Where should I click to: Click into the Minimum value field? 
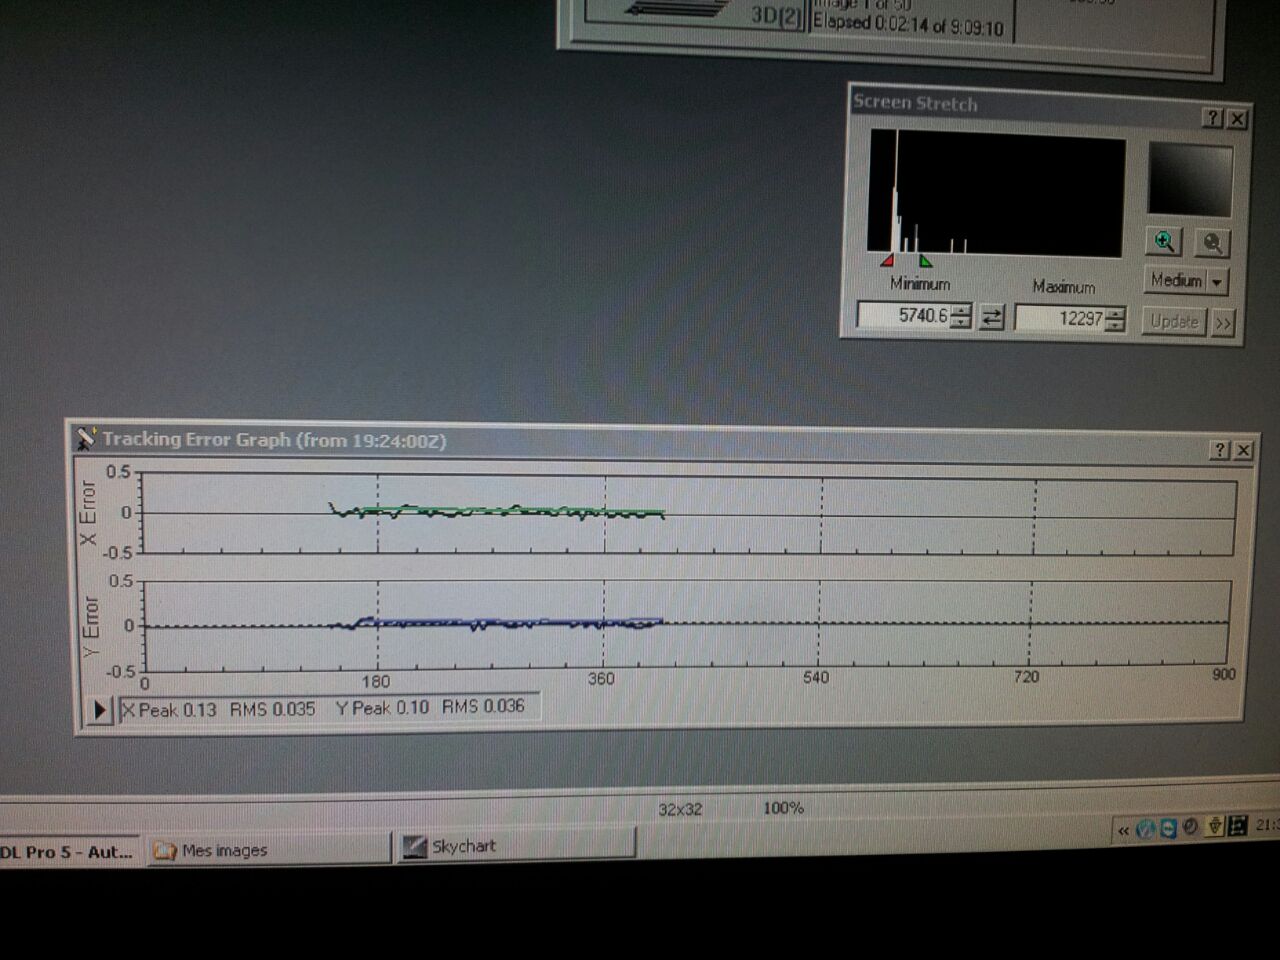904,316
